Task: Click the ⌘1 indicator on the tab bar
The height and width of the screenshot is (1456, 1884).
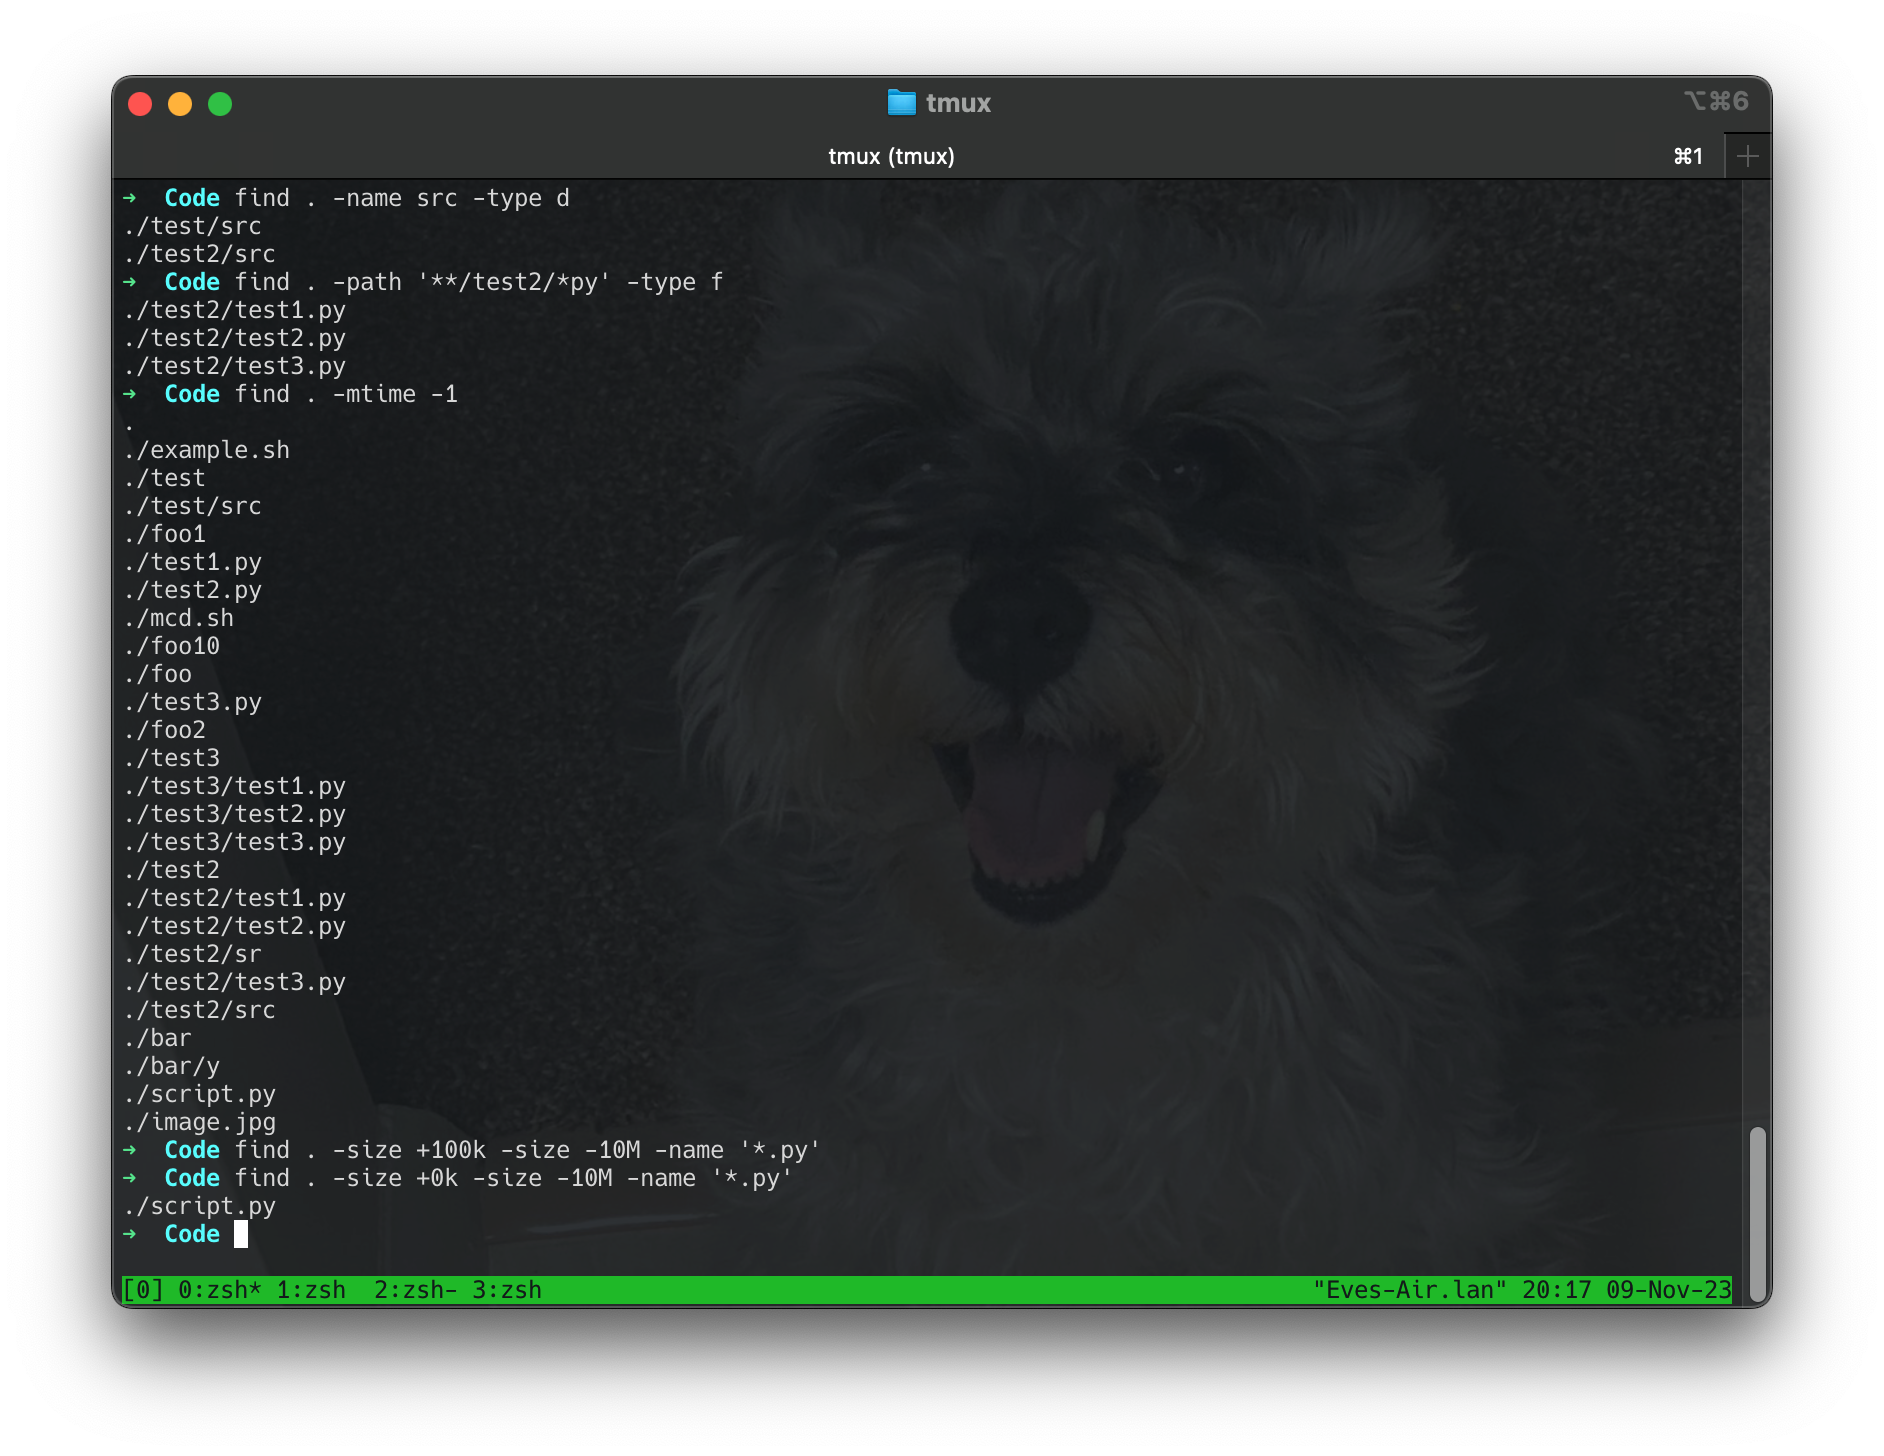Action: click(1688, 156)
